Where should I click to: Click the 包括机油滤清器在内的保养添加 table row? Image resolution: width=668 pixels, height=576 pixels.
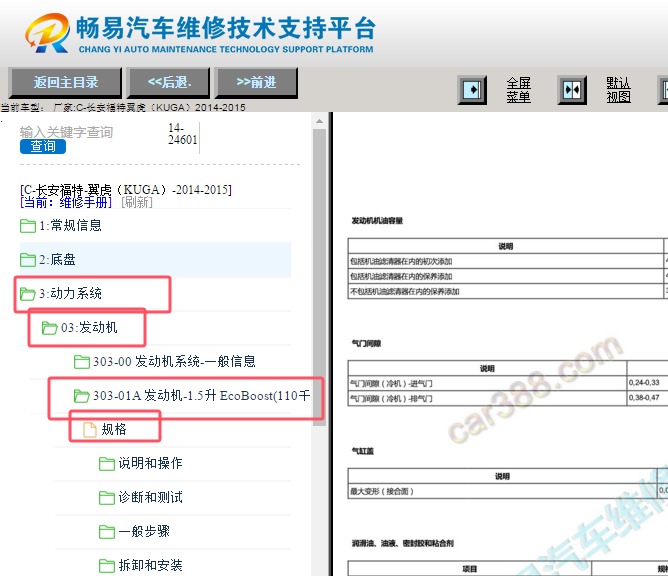[x=508, y=276]
